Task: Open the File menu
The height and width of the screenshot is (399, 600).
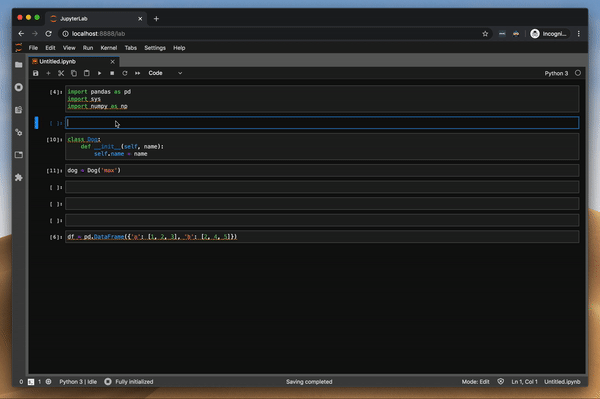Action: pos(33,48)
